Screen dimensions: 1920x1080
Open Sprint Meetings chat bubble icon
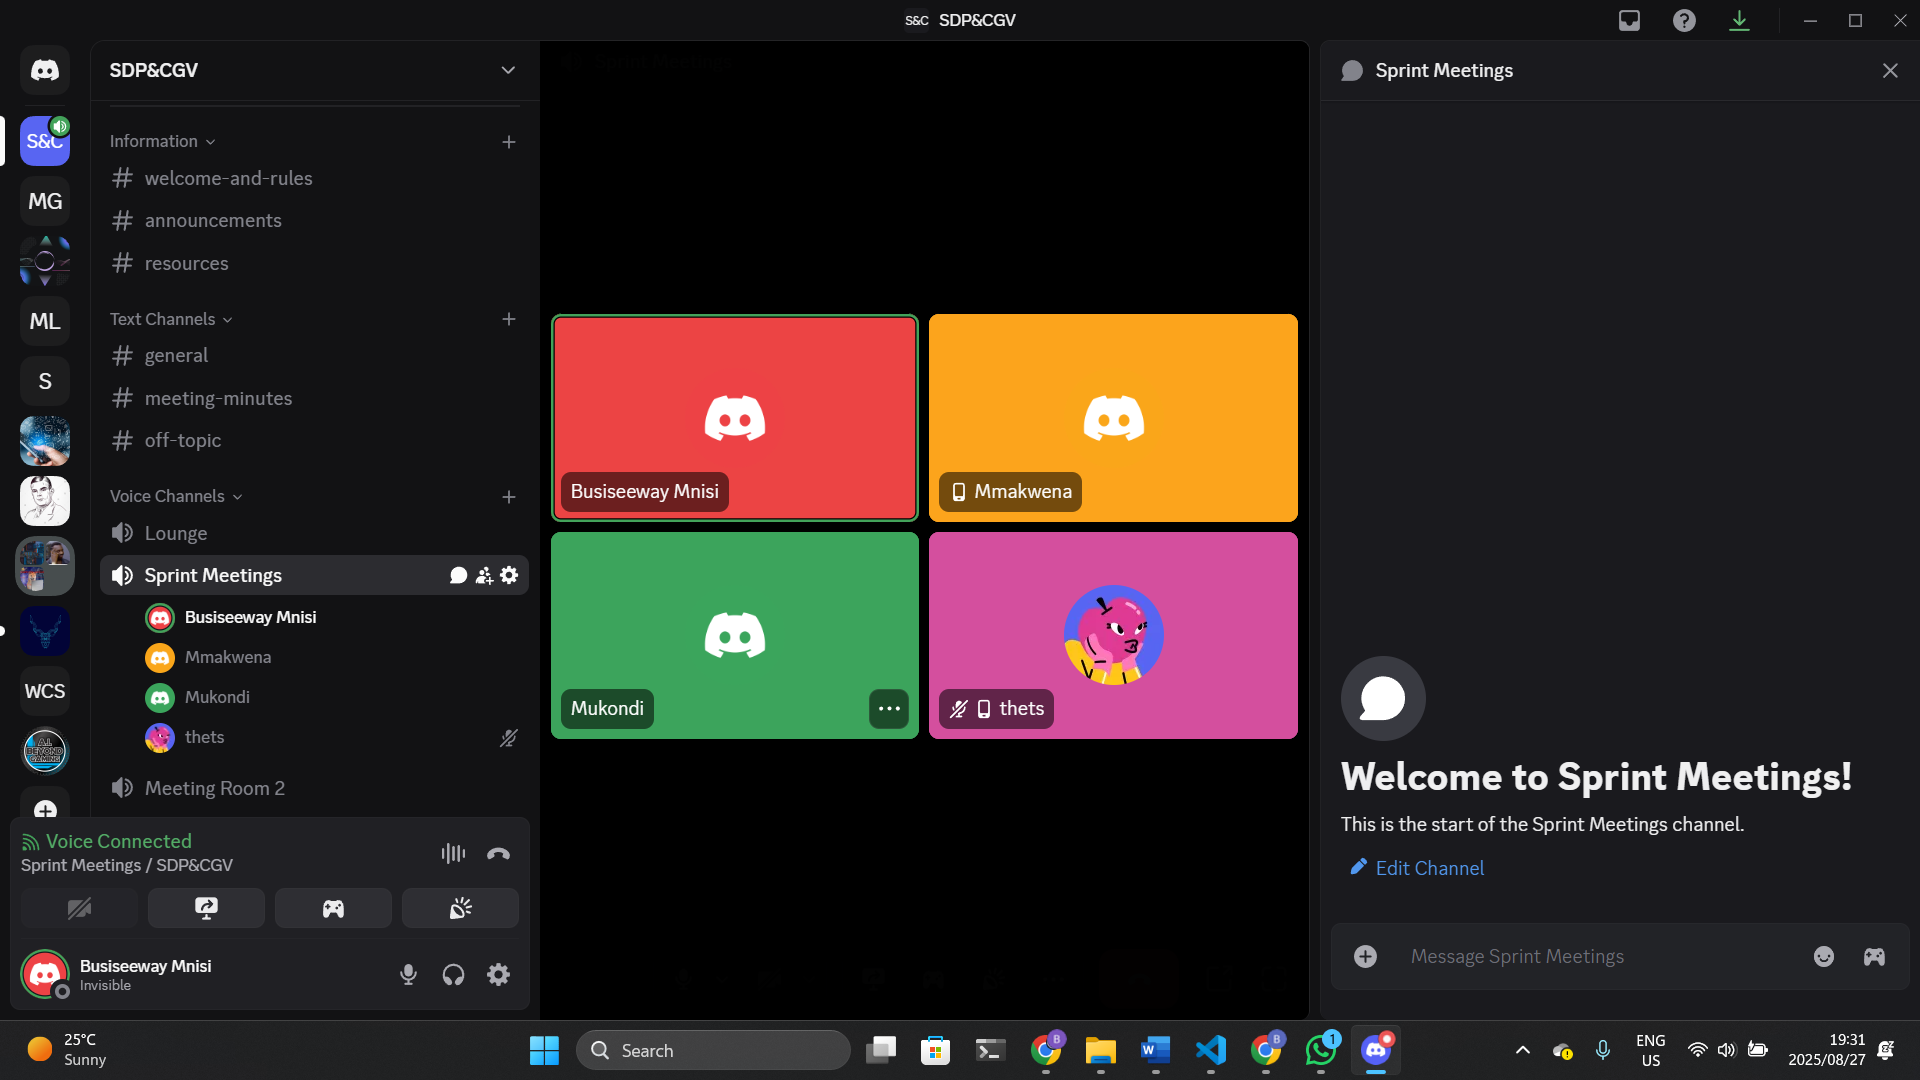click(458, 575)
